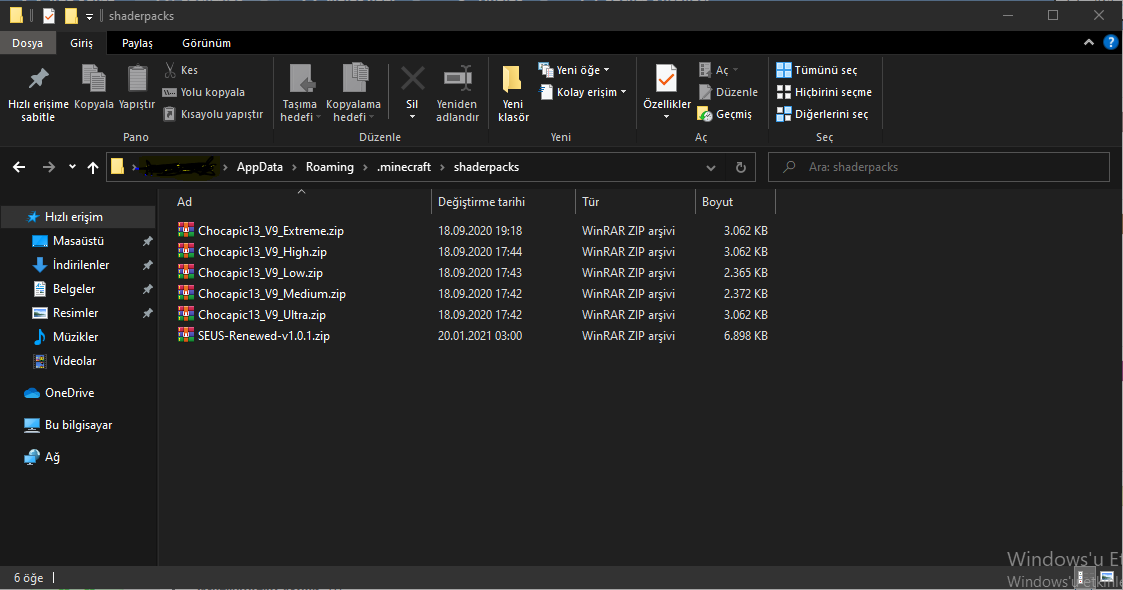The image size is (1123, 590).
Task: Switch to the Görünüm ribbon tab
Action: pos(206,43)
